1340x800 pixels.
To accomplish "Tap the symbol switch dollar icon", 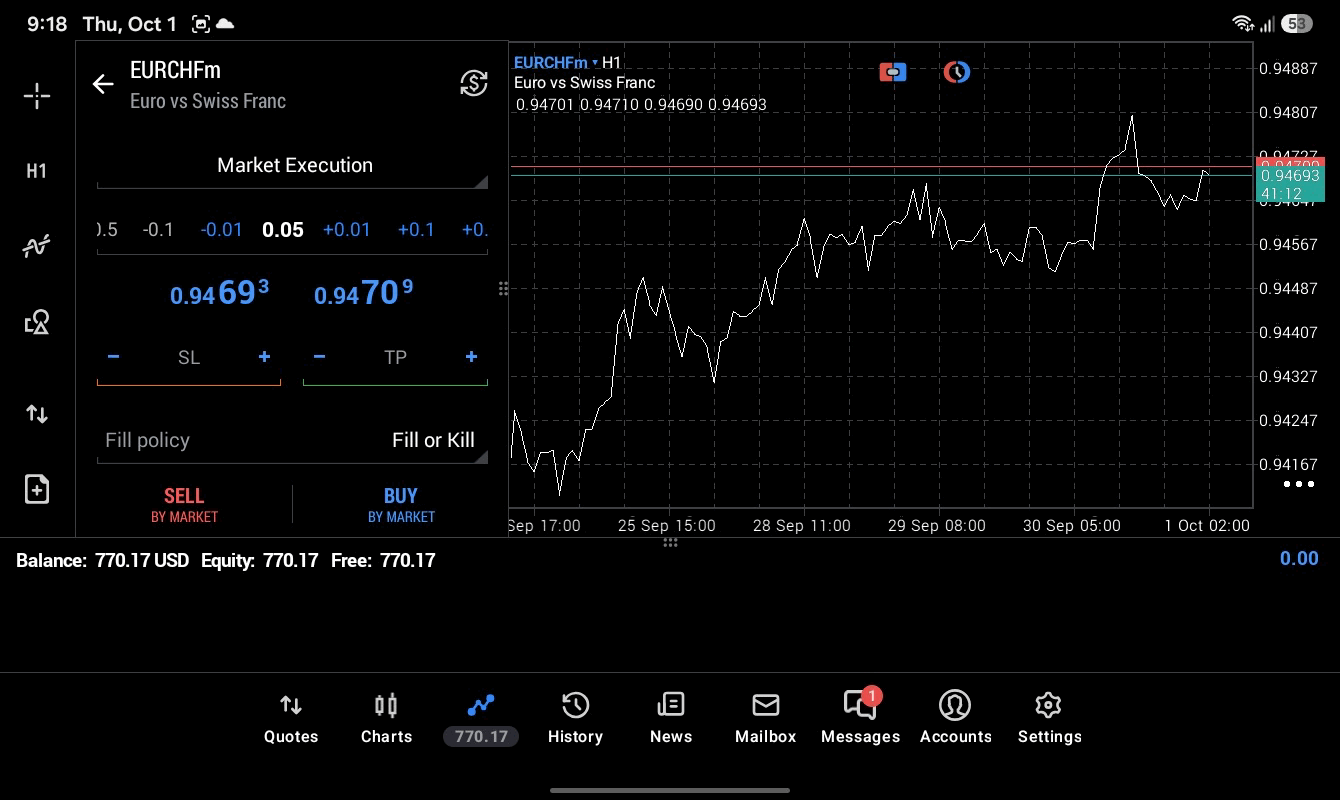I will pos(473,83).
